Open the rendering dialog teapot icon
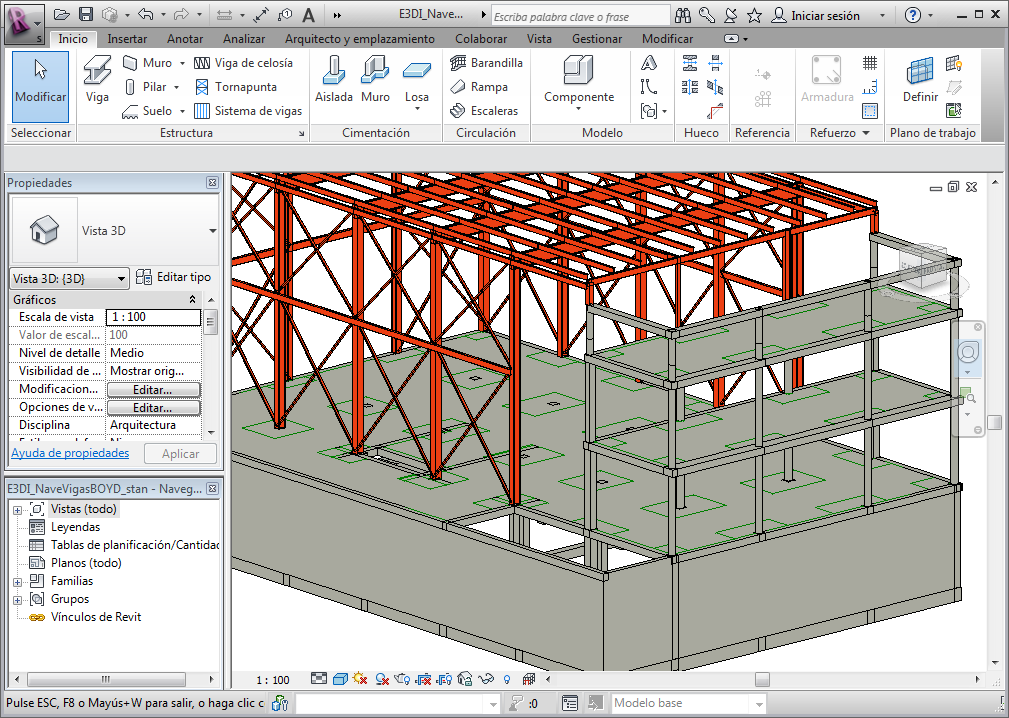The width and height of the screenshot is (1009, 718). point(404,680)
